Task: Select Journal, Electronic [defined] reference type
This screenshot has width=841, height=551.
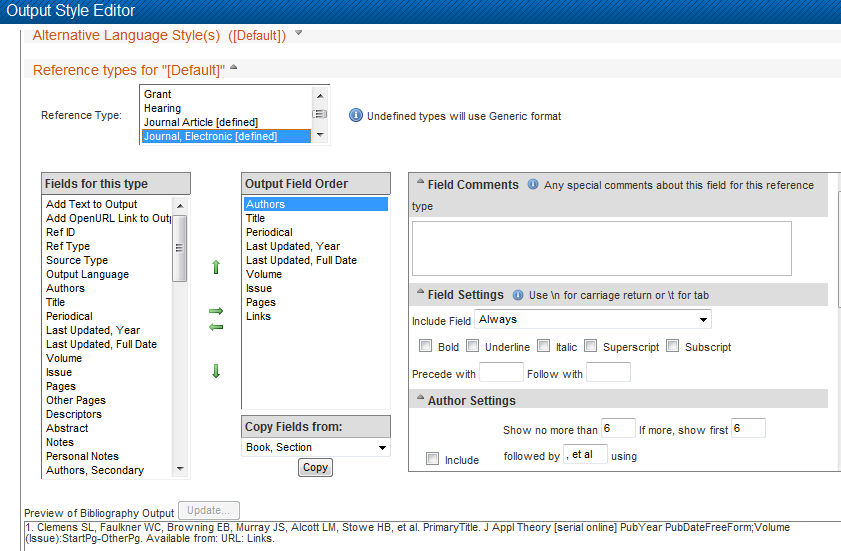Action: click(226, 136)
